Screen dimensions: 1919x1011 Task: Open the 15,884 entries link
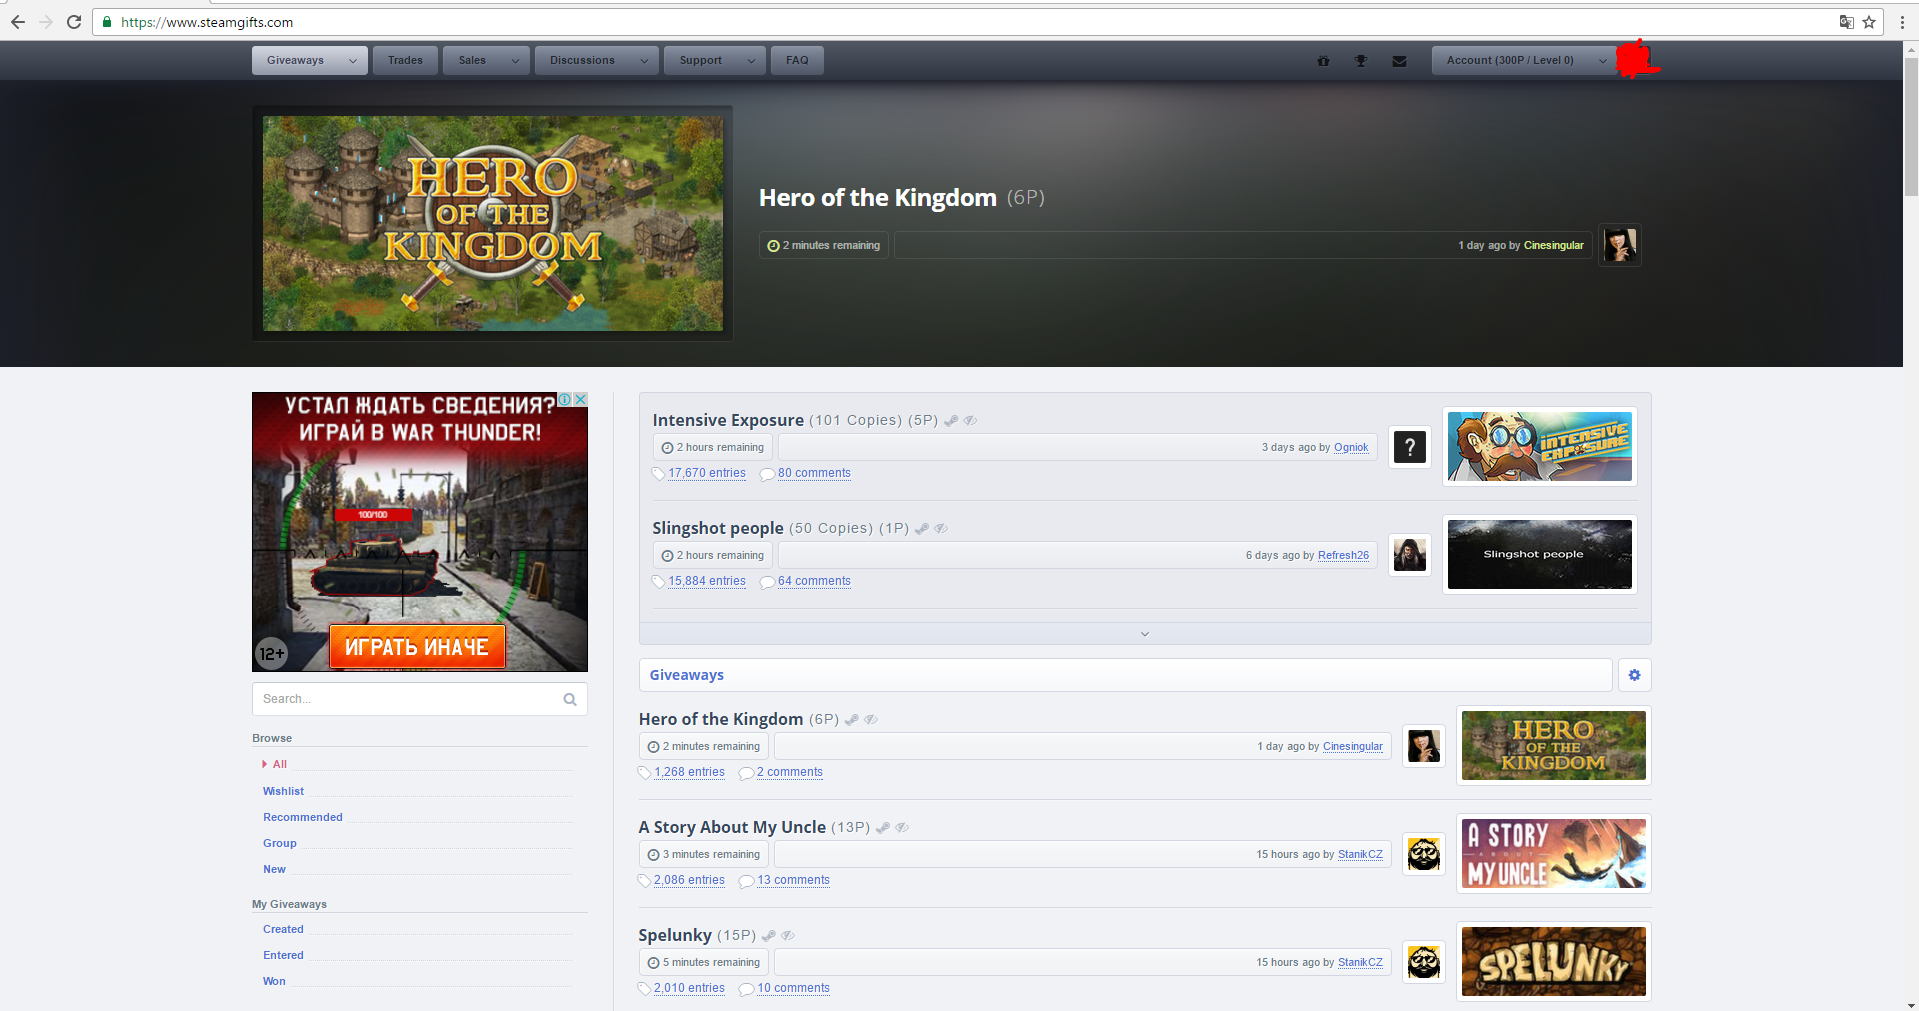[707, 581]
